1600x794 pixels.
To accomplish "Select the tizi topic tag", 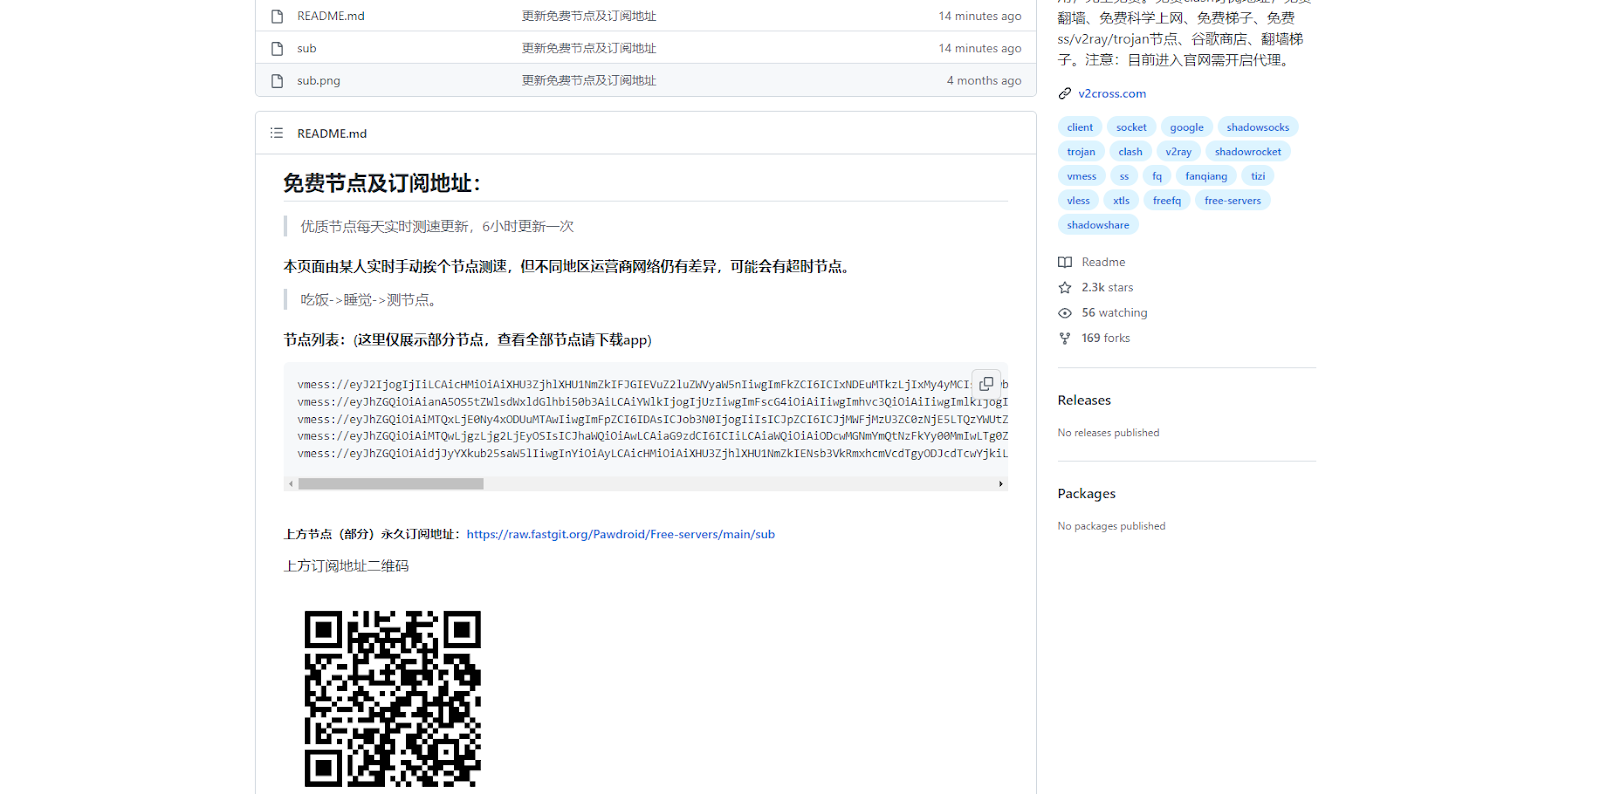I will click(1258, 176).
